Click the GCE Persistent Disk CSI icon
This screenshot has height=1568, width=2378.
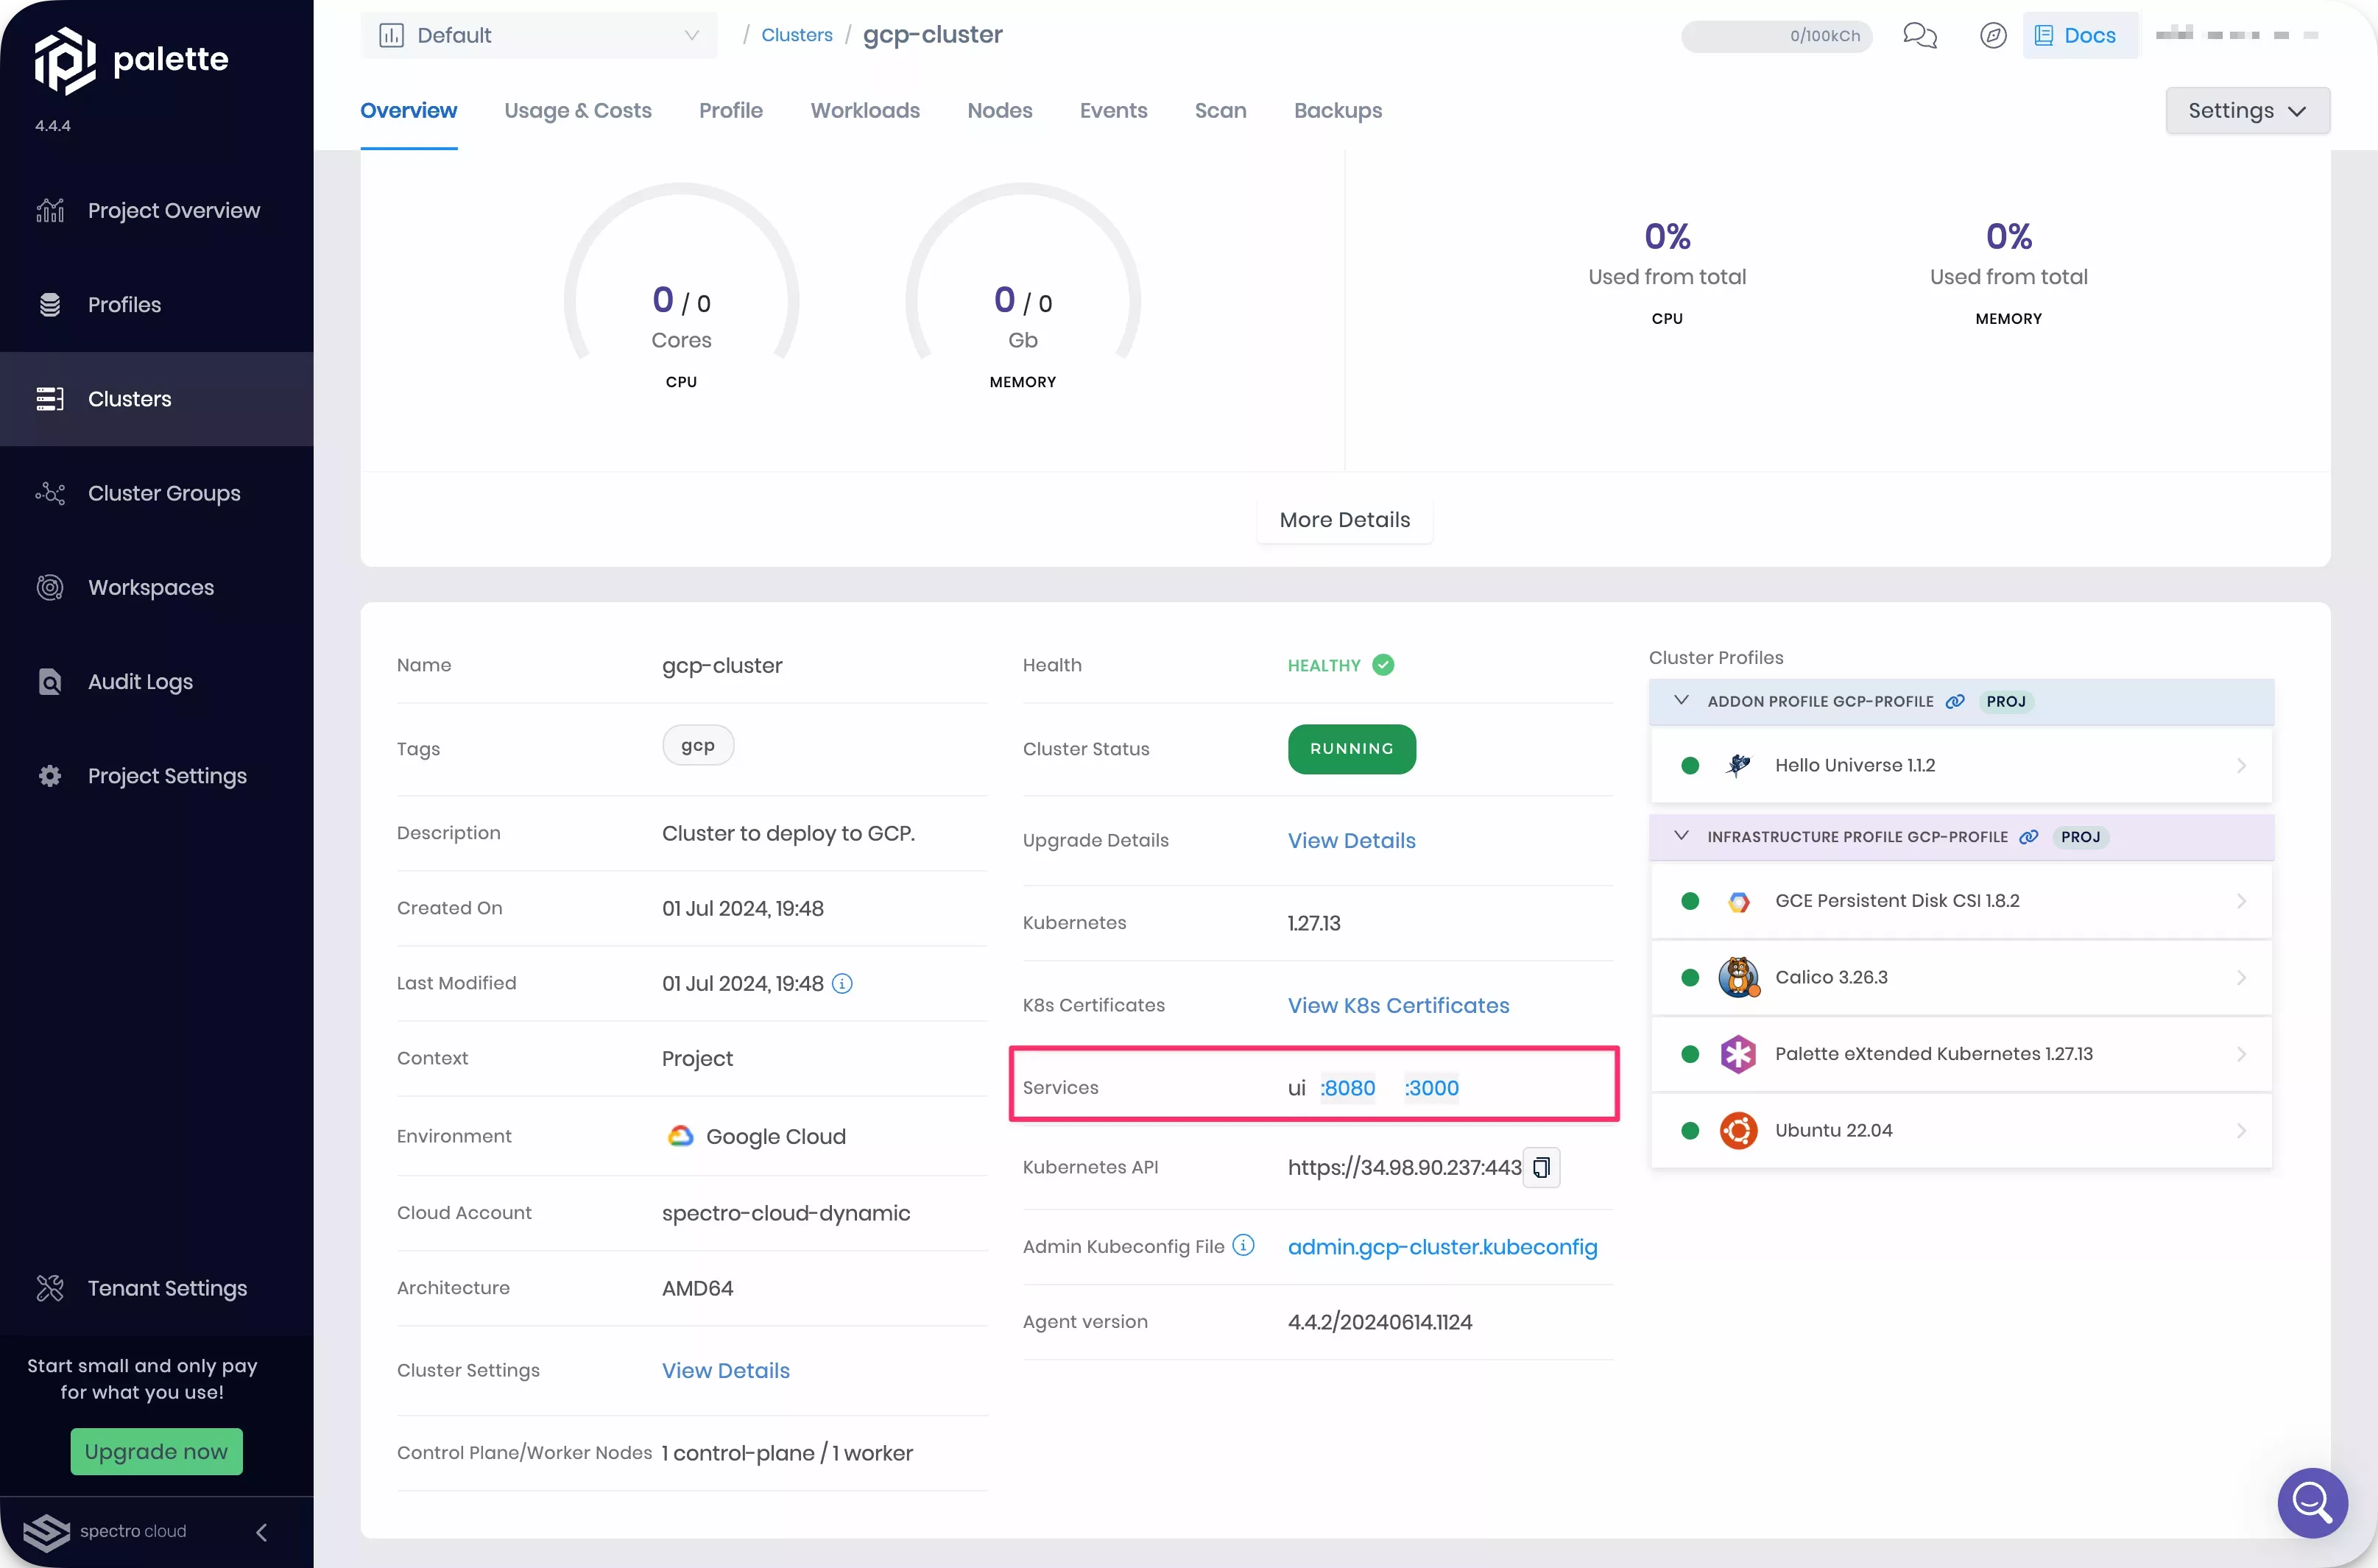point(1739,901)
